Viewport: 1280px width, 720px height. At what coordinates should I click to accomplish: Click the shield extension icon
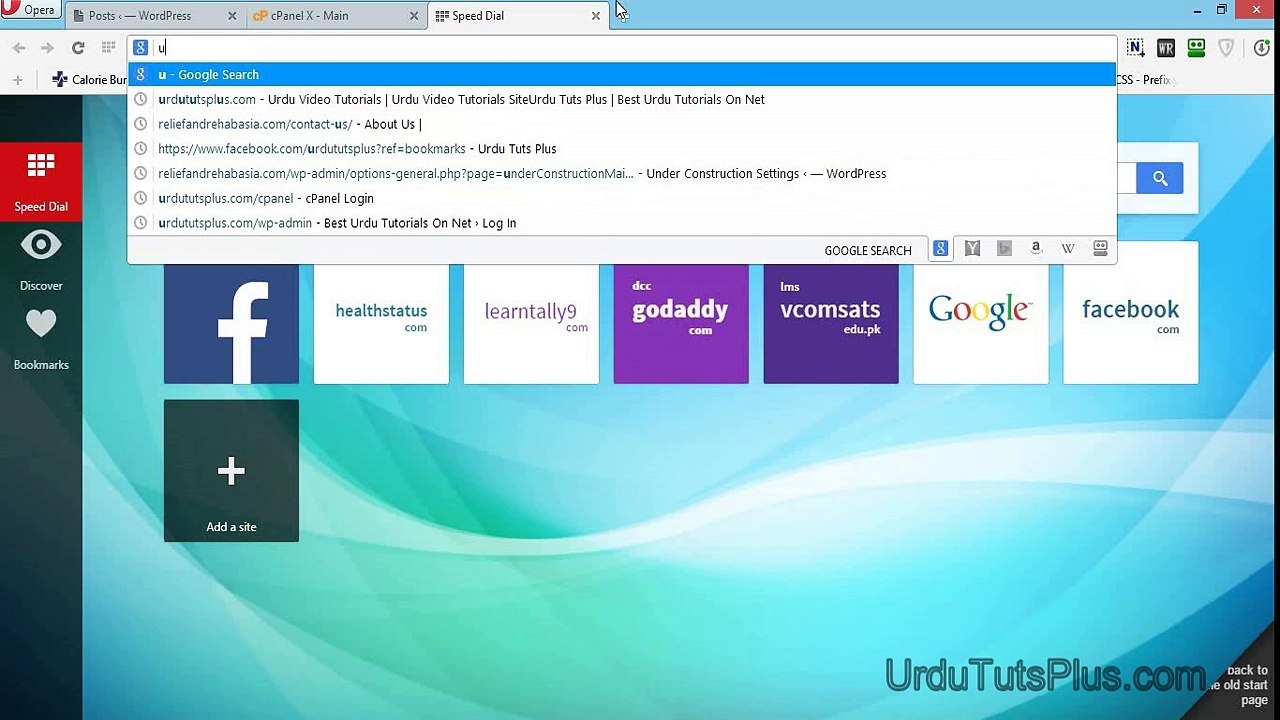point(1226,47)
